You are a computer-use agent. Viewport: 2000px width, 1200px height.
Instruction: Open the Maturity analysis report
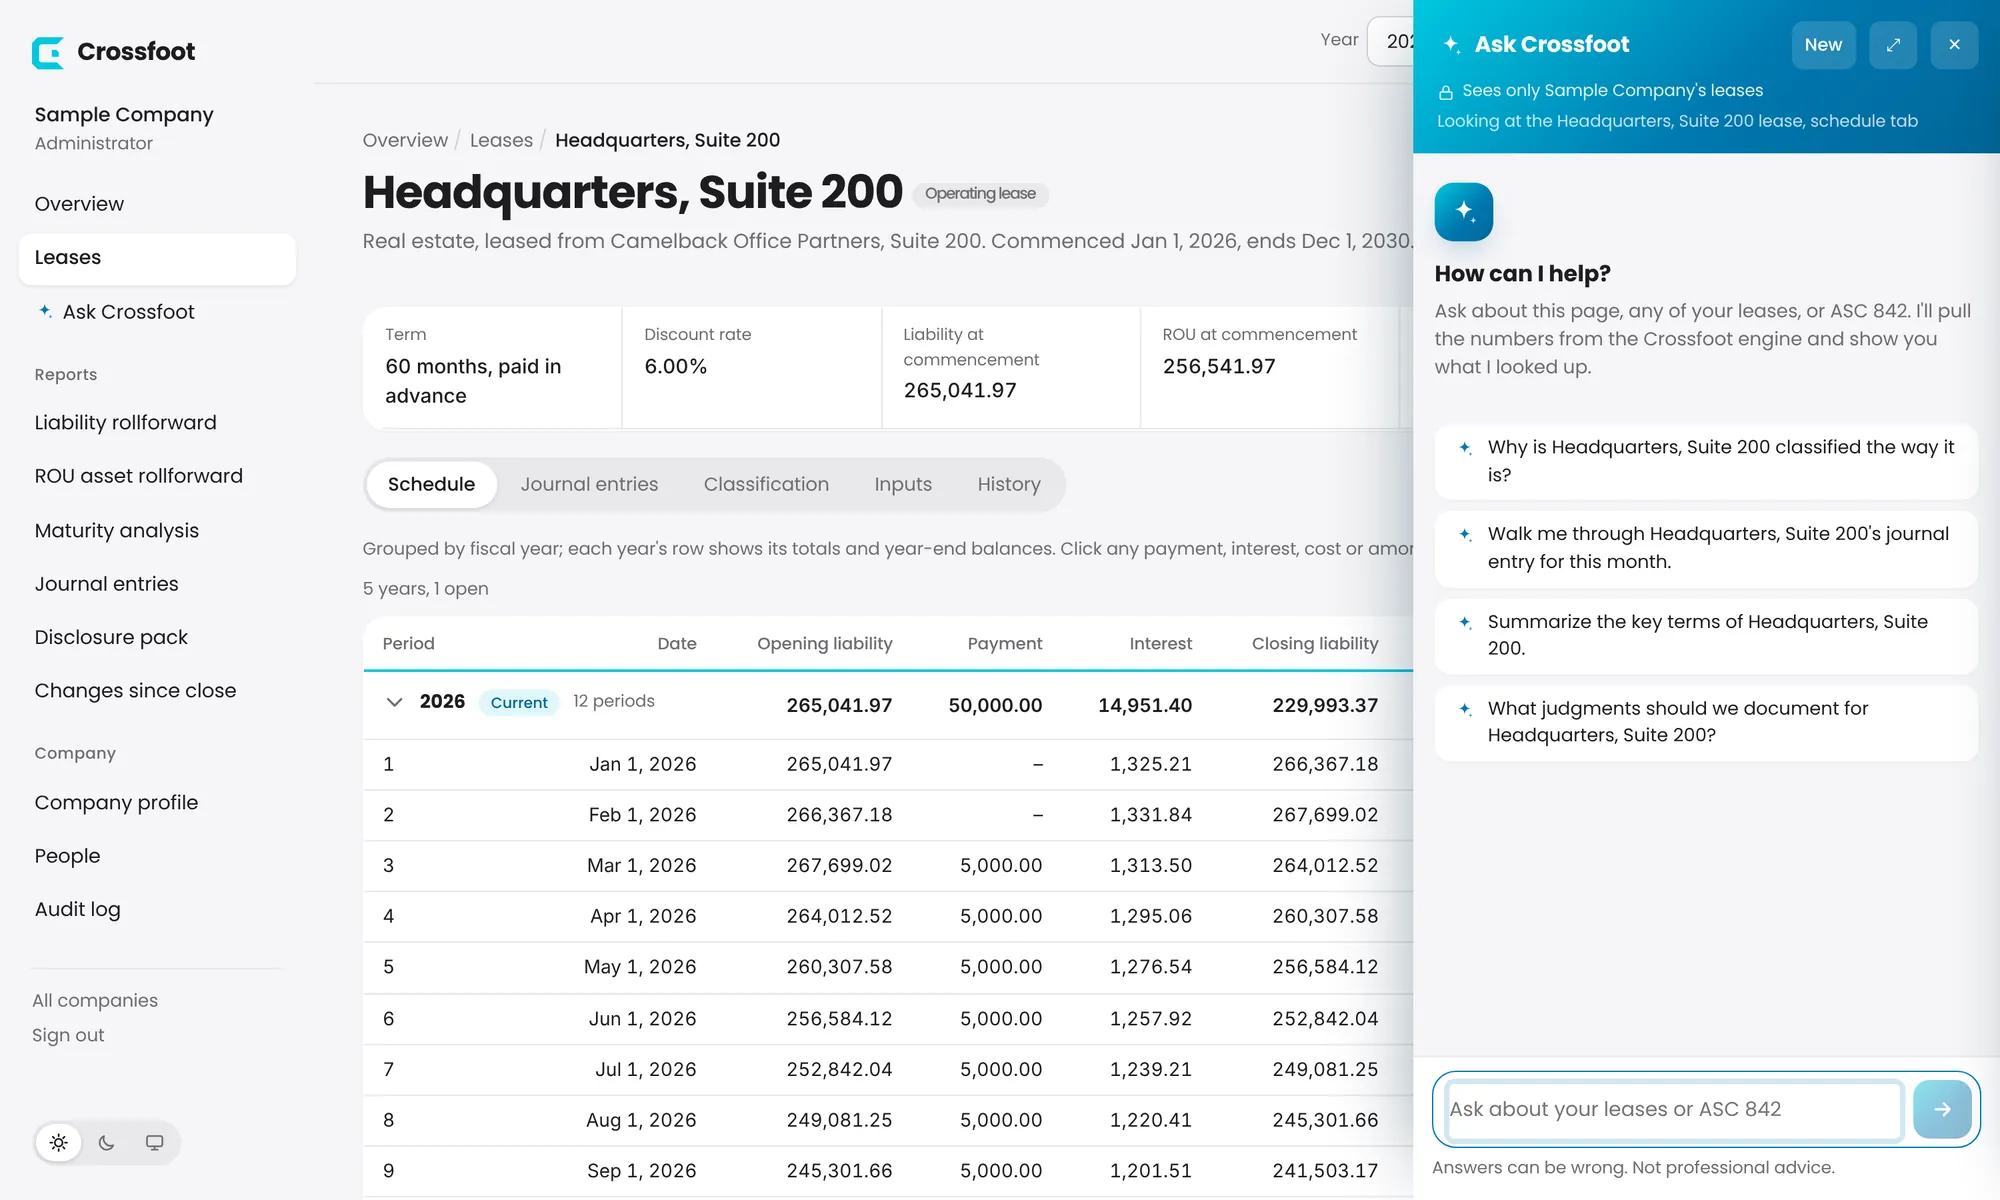(x=116, y=531)
